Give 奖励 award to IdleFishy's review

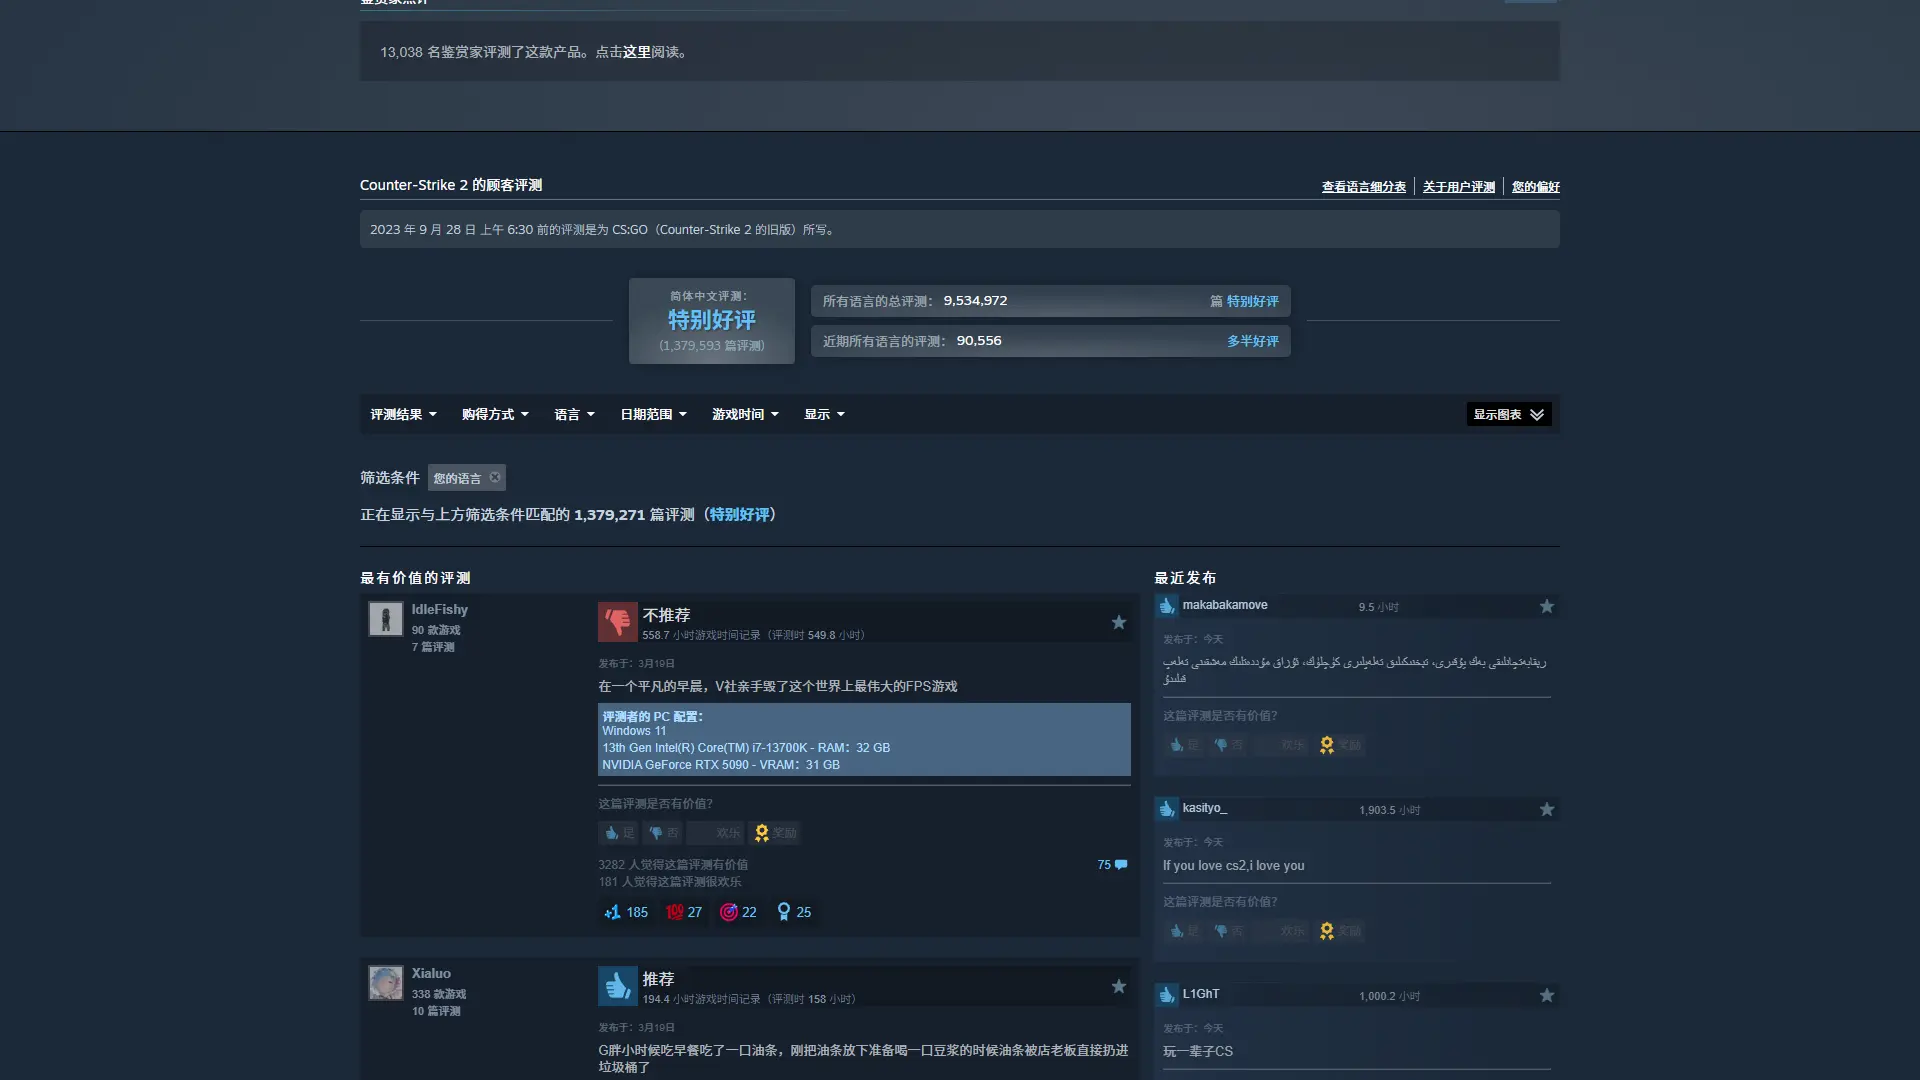coord(775,833)
